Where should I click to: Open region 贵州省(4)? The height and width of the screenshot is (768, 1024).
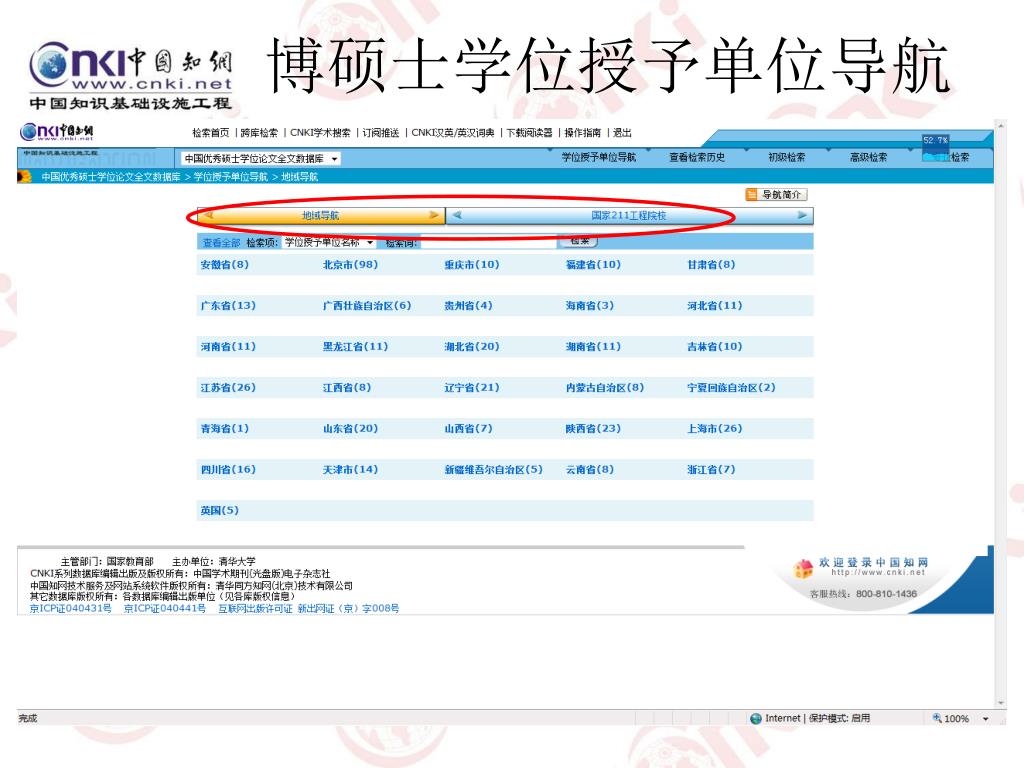click(468, 306)
